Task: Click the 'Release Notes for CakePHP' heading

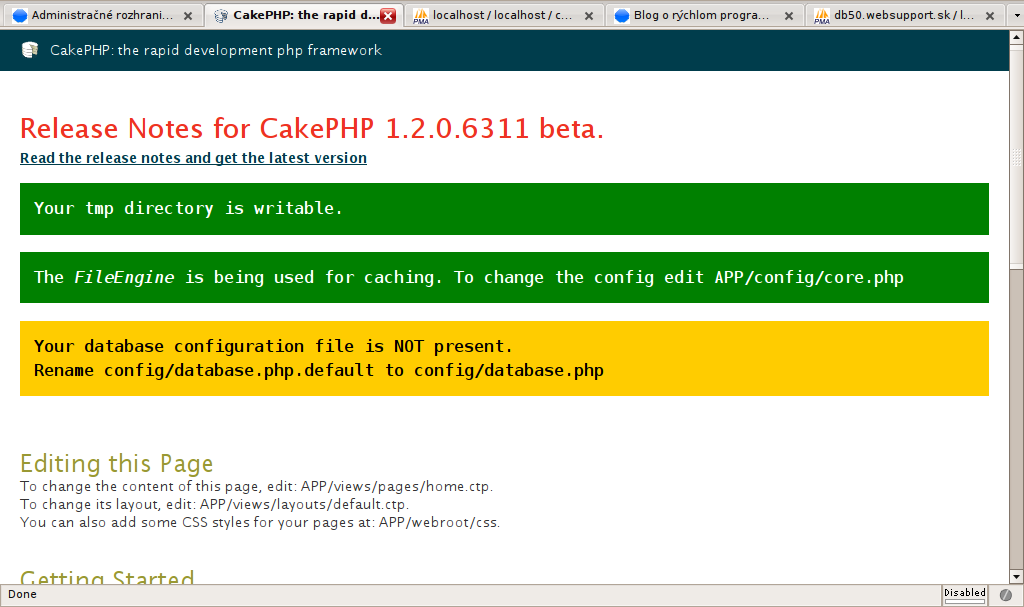Action: coord(312,129)
